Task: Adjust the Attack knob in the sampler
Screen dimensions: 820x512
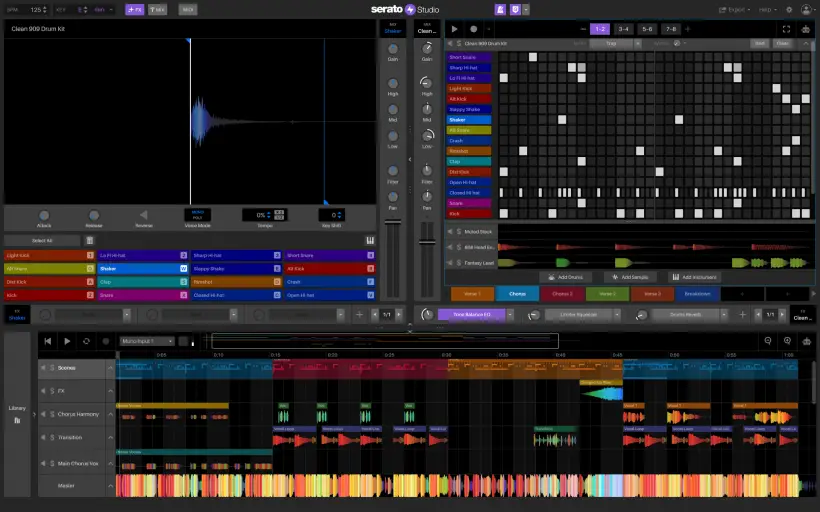Action: click(x=44, y=214)
